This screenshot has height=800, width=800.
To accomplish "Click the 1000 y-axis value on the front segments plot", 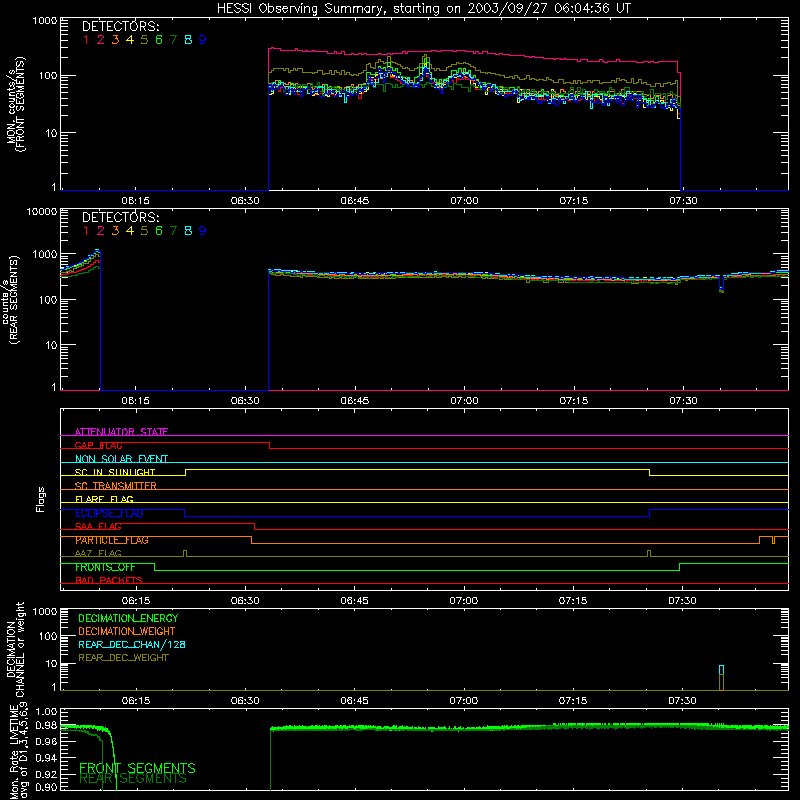I will click(45, 21).
